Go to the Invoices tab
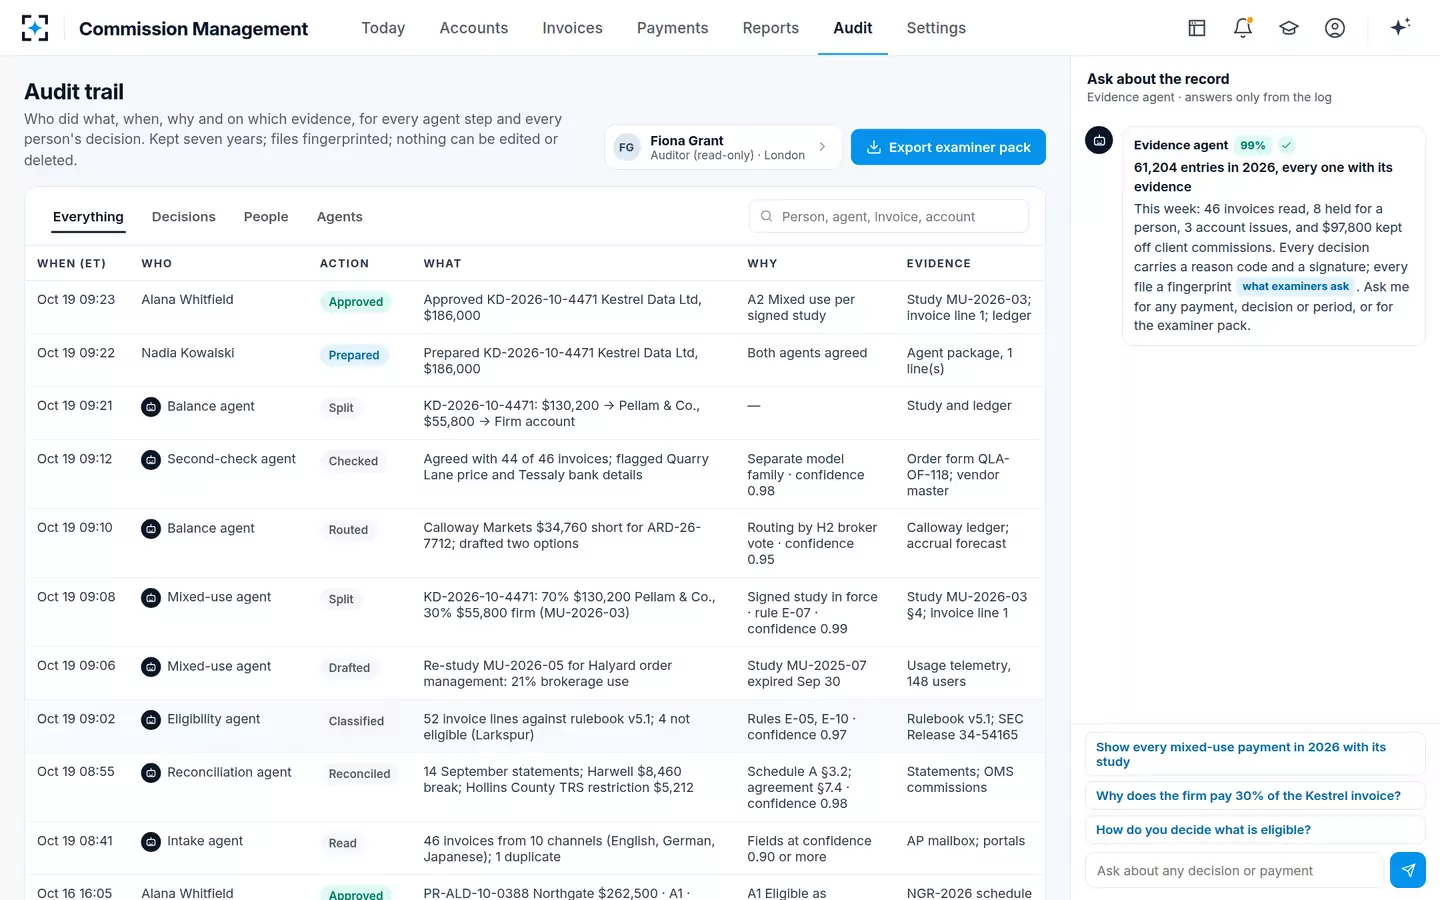 click(x=572, y=28)
